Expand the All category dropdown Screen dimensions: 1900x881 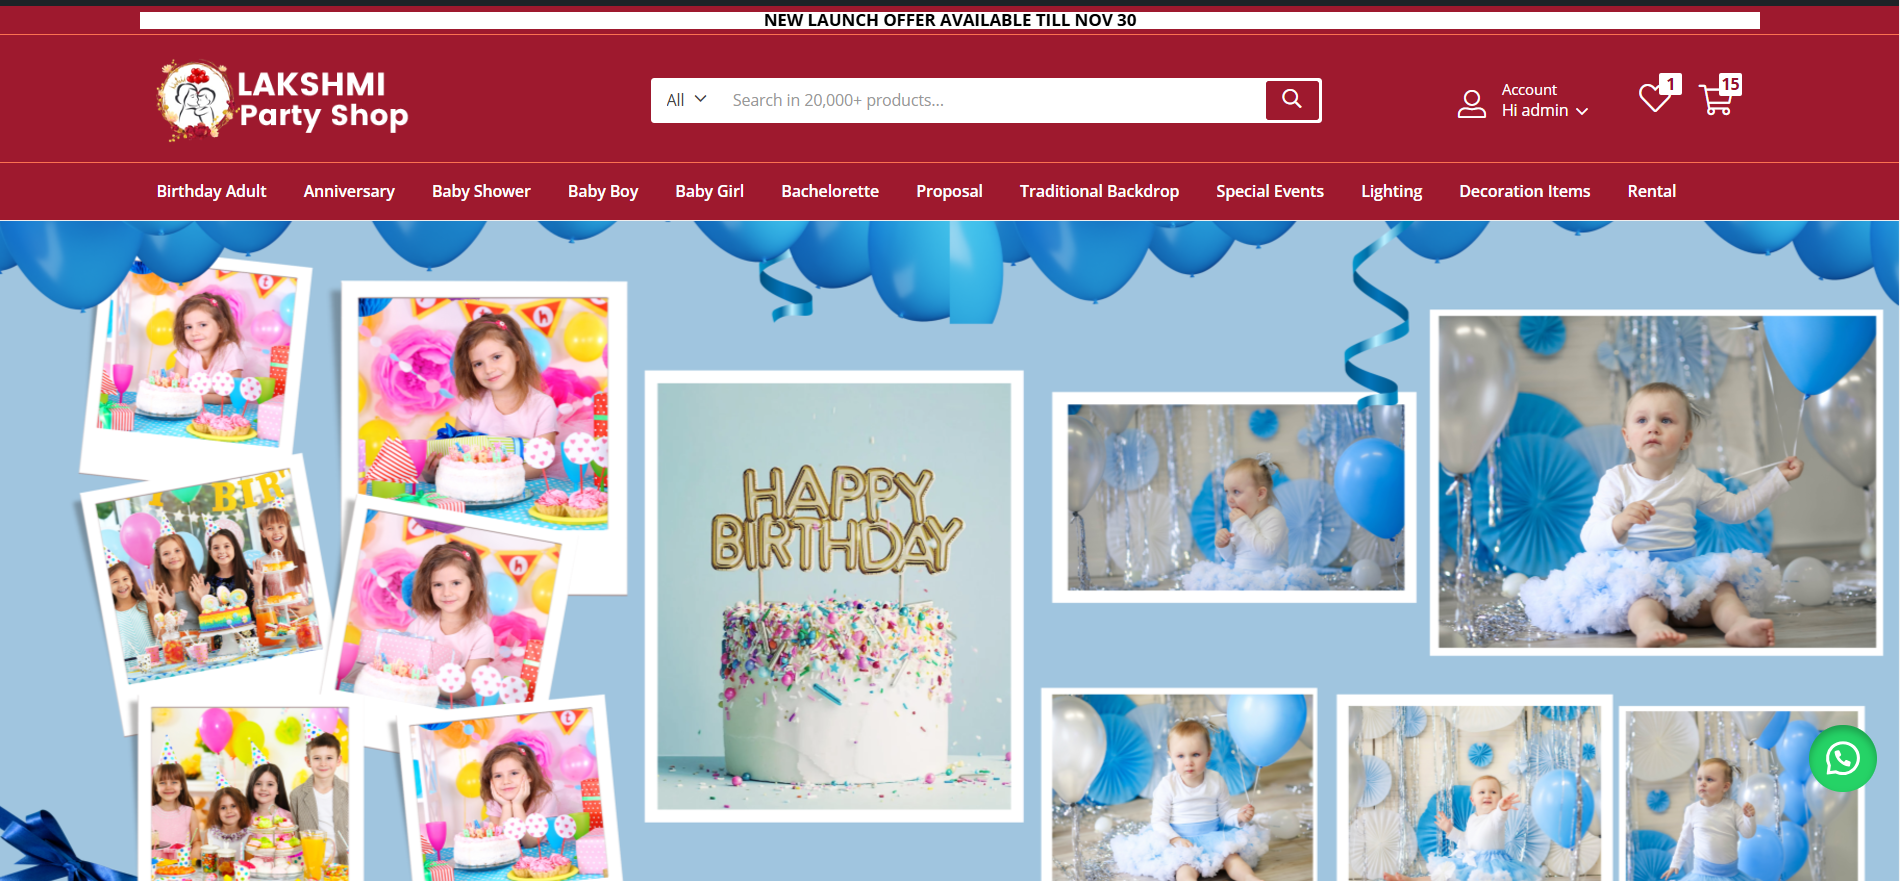[686, 100]
